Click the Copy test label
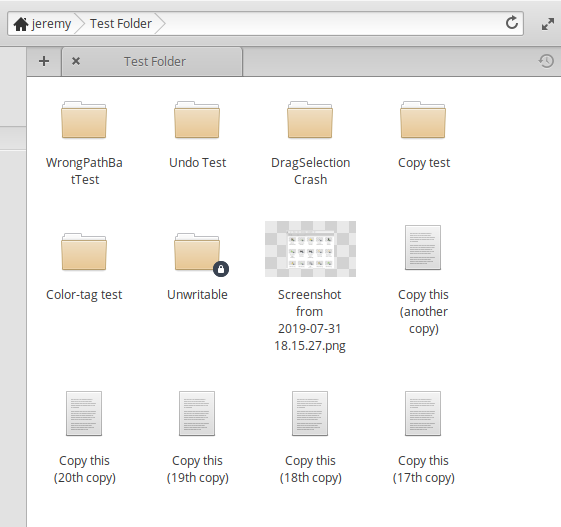 (x=424, y=163)
